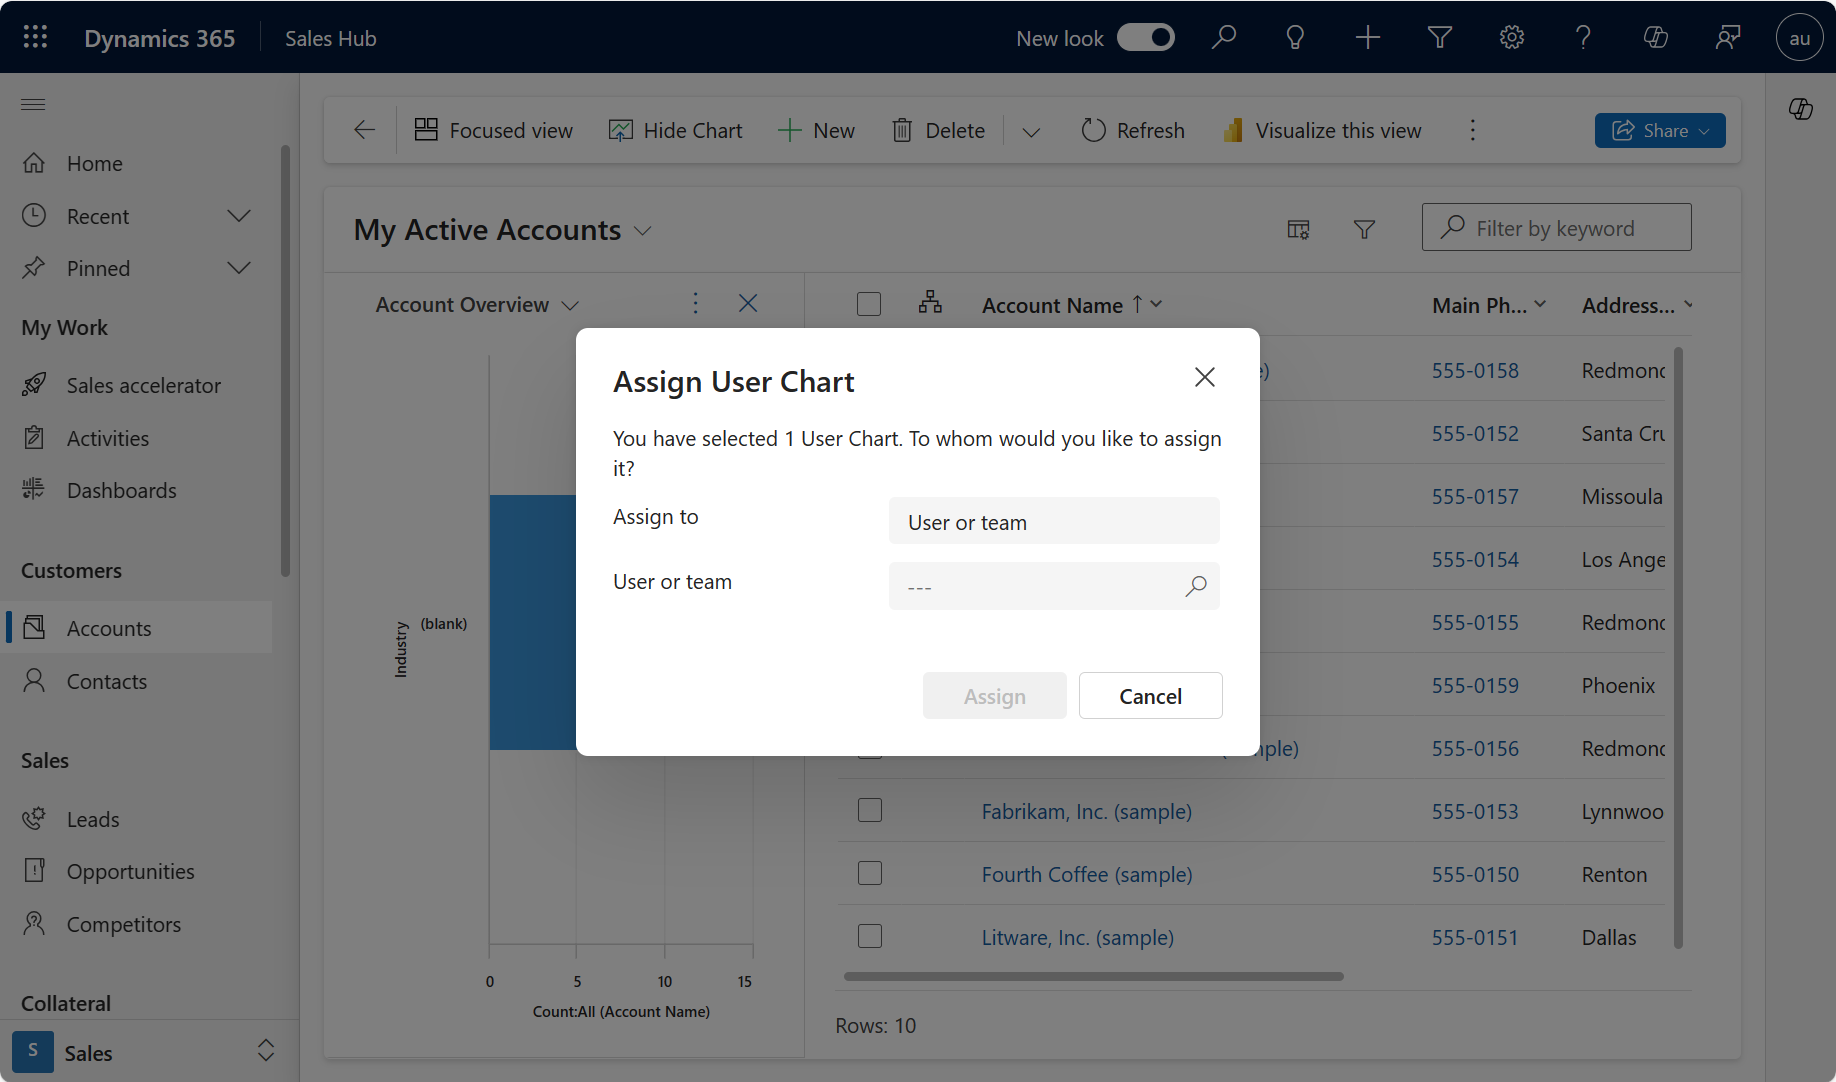Image resolution: width=1836 pixels, height=1082 pixels.
Task: Open the Account Overview chart selector
Action: (572, 305)
